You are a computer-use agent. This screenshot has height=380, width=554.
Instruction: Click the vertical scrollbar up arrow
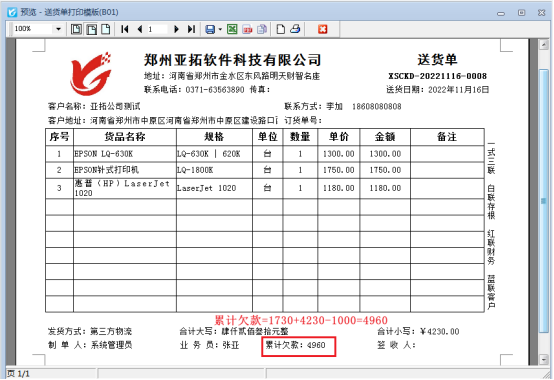(543, 44)
